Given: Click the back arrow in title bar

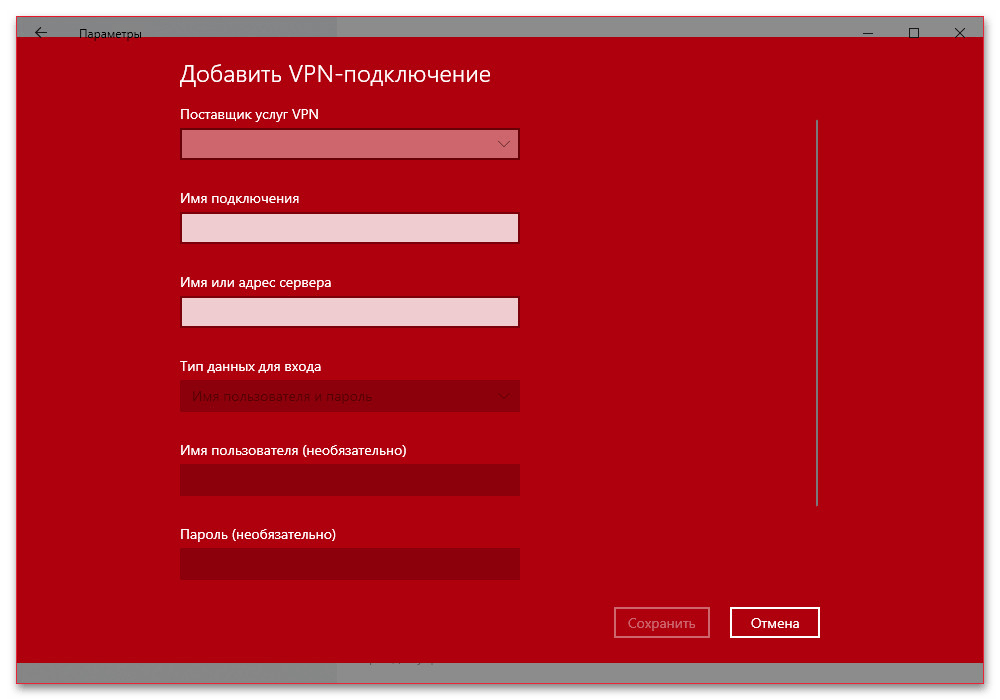Looking at the screenshot, I should coord(41,33).
